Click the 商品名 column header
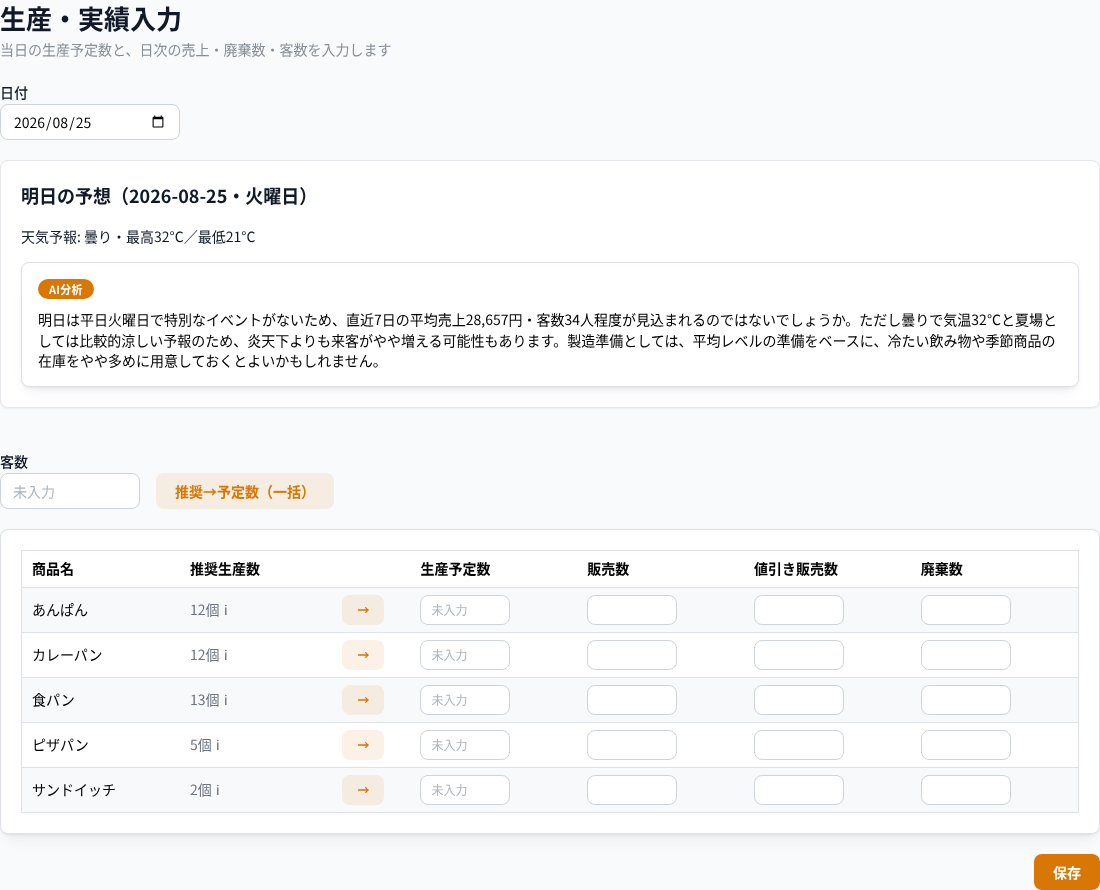 [53, 569]
